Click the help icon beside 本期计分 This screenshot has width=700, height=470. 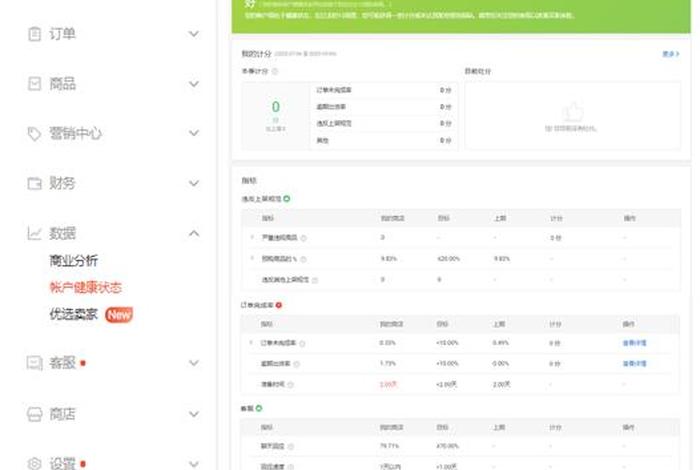pos(275,71)
